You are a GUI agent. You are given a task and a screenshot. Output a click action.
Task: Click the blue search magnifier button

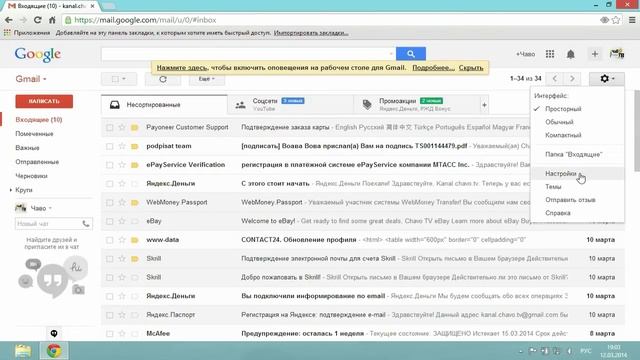pyautogui.click(x=411, y=53)
